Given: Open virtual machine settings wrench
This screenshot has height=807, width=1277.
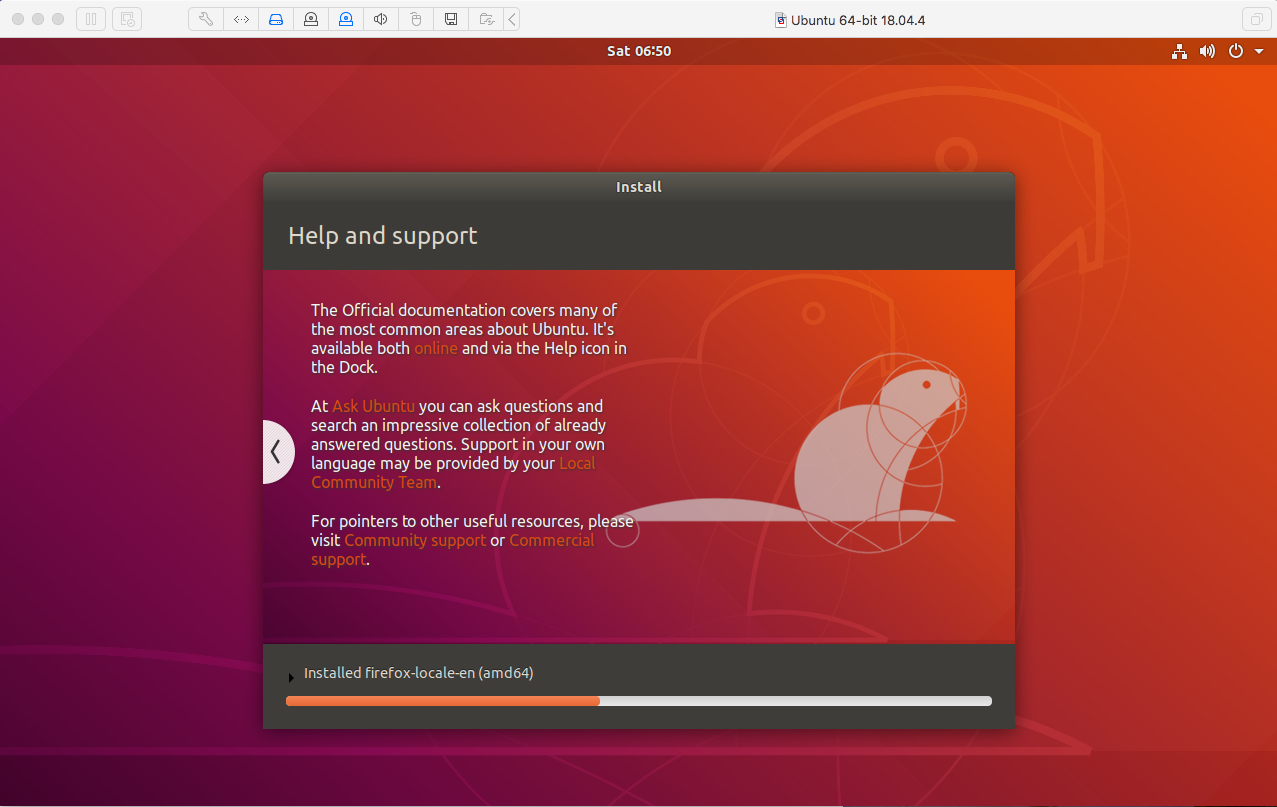Looking at the screenshot, I should coord(206,19).
